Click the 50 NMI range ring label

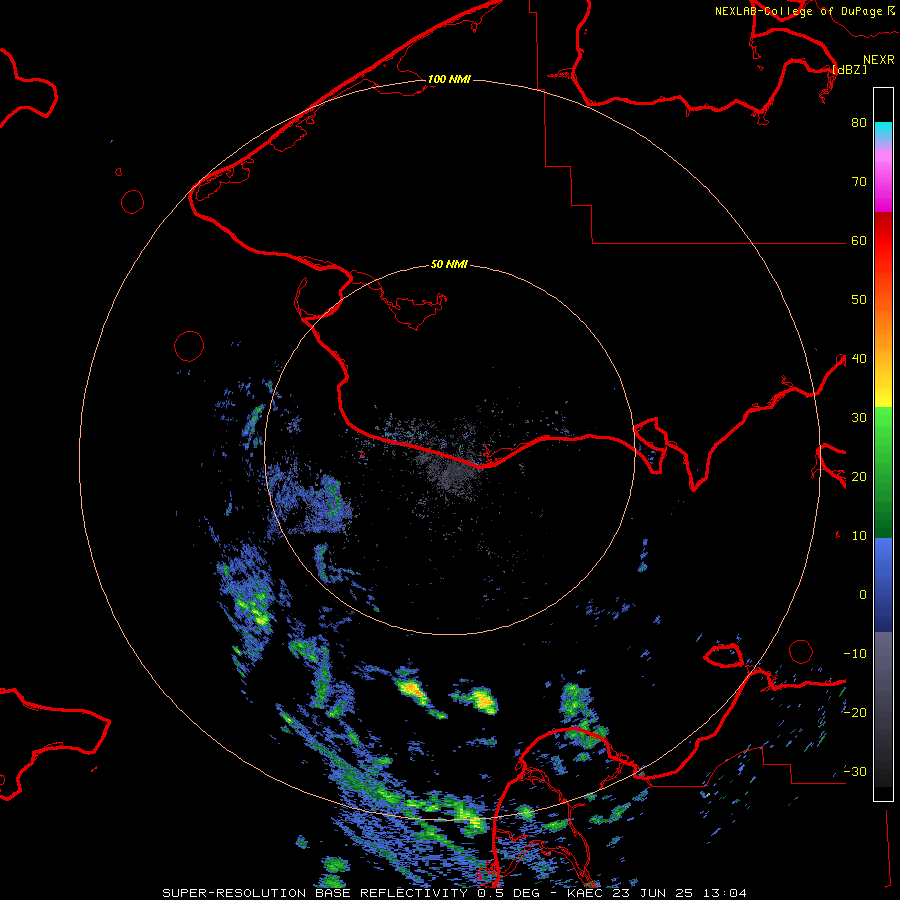tap(449, 265)
